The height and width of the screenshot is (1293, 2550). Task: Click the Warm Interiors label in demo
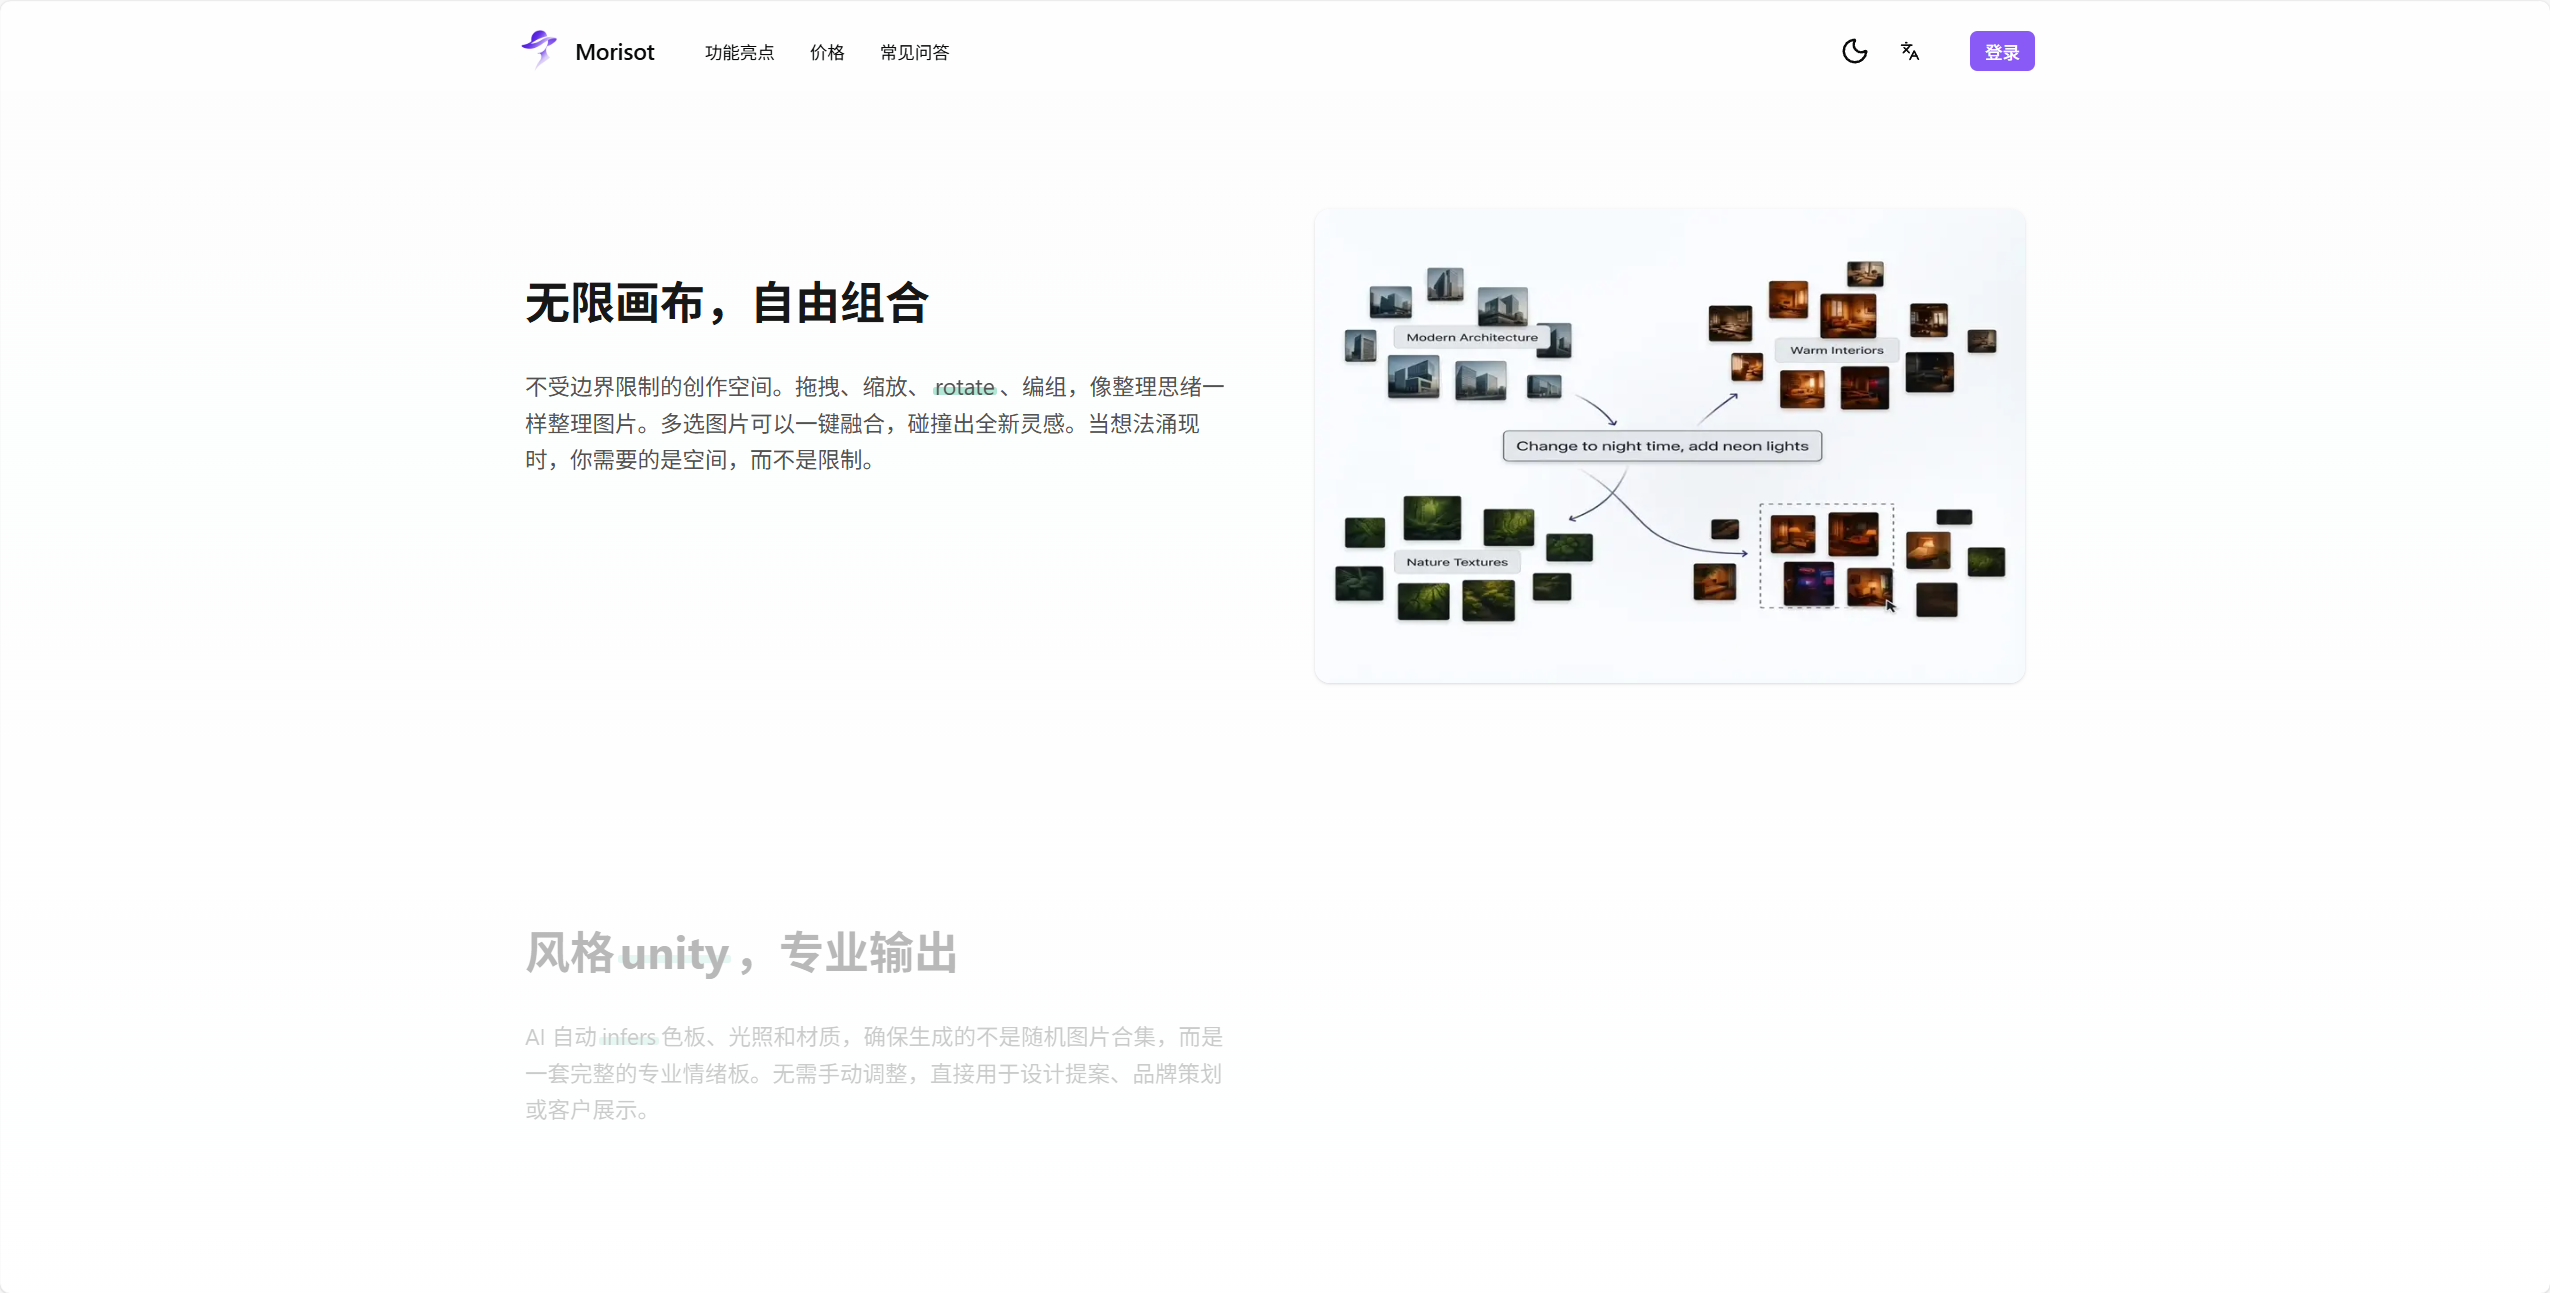[1836, 350]
